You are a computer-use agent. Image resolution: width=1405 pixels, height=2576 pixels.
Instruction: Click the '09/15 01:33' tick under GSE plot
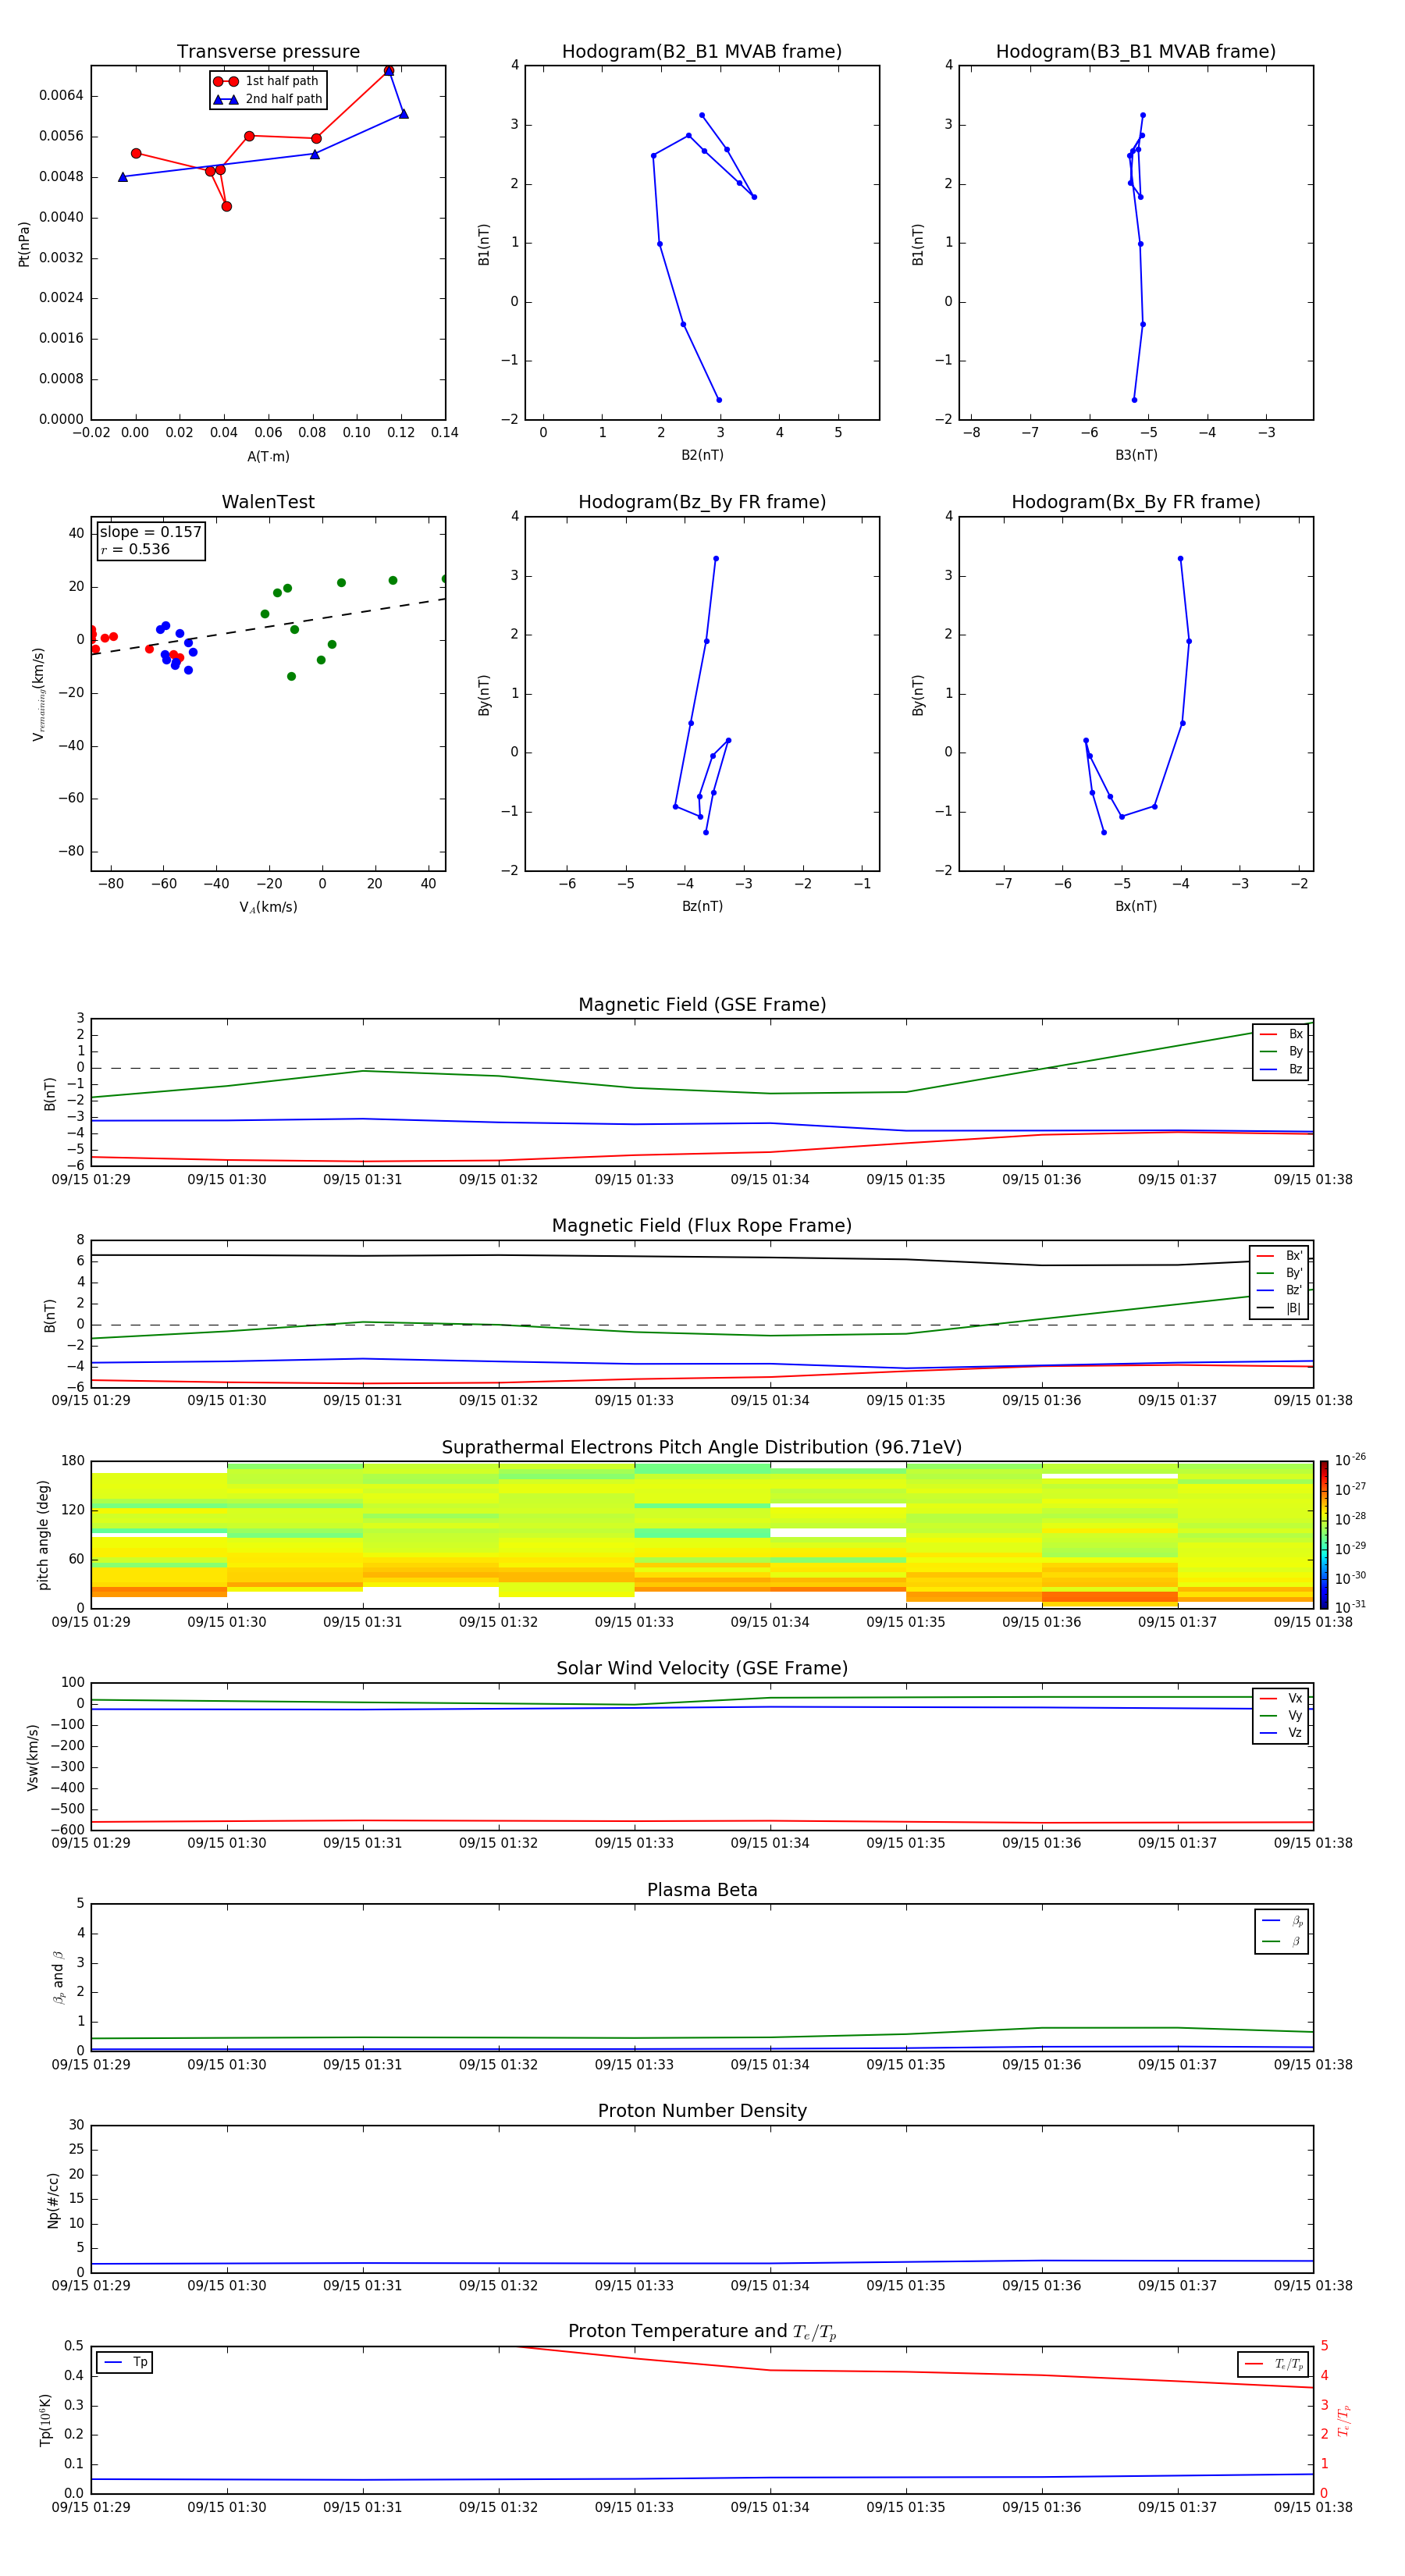click(634, 1180)
